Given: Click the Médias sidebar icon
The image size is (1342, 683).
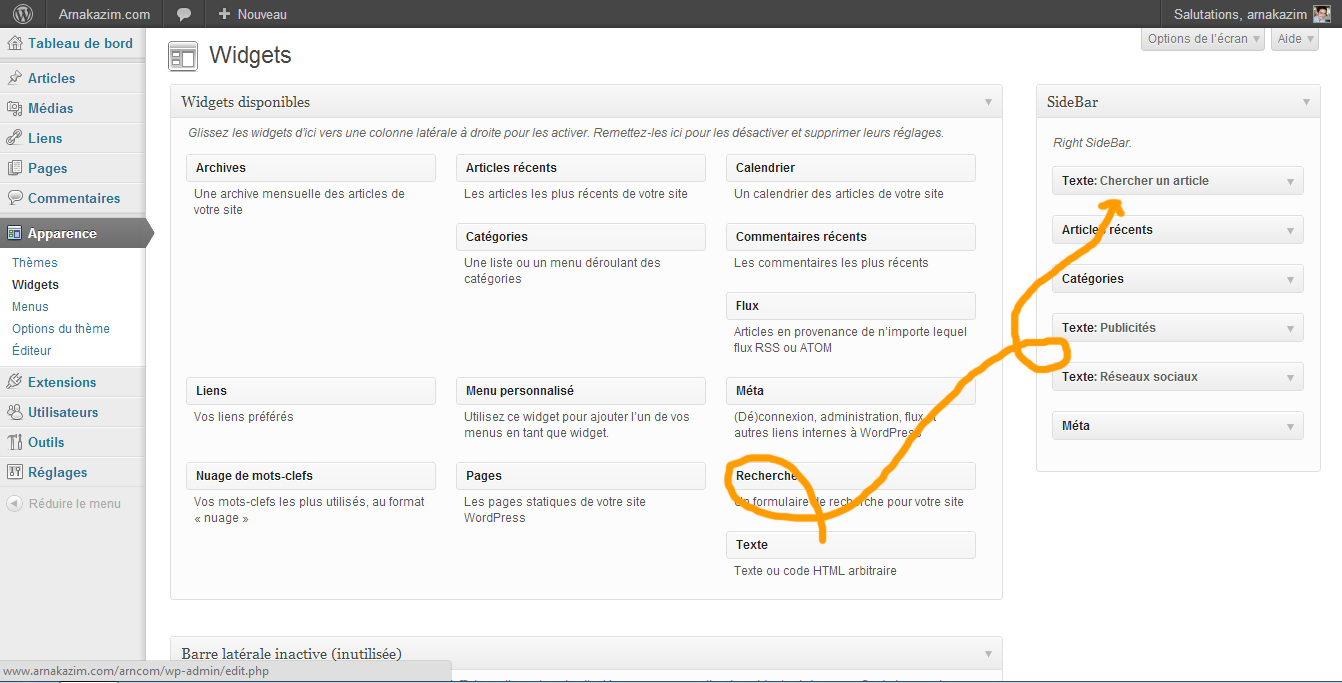Looking at the screenshot, I should click(15, 108).
